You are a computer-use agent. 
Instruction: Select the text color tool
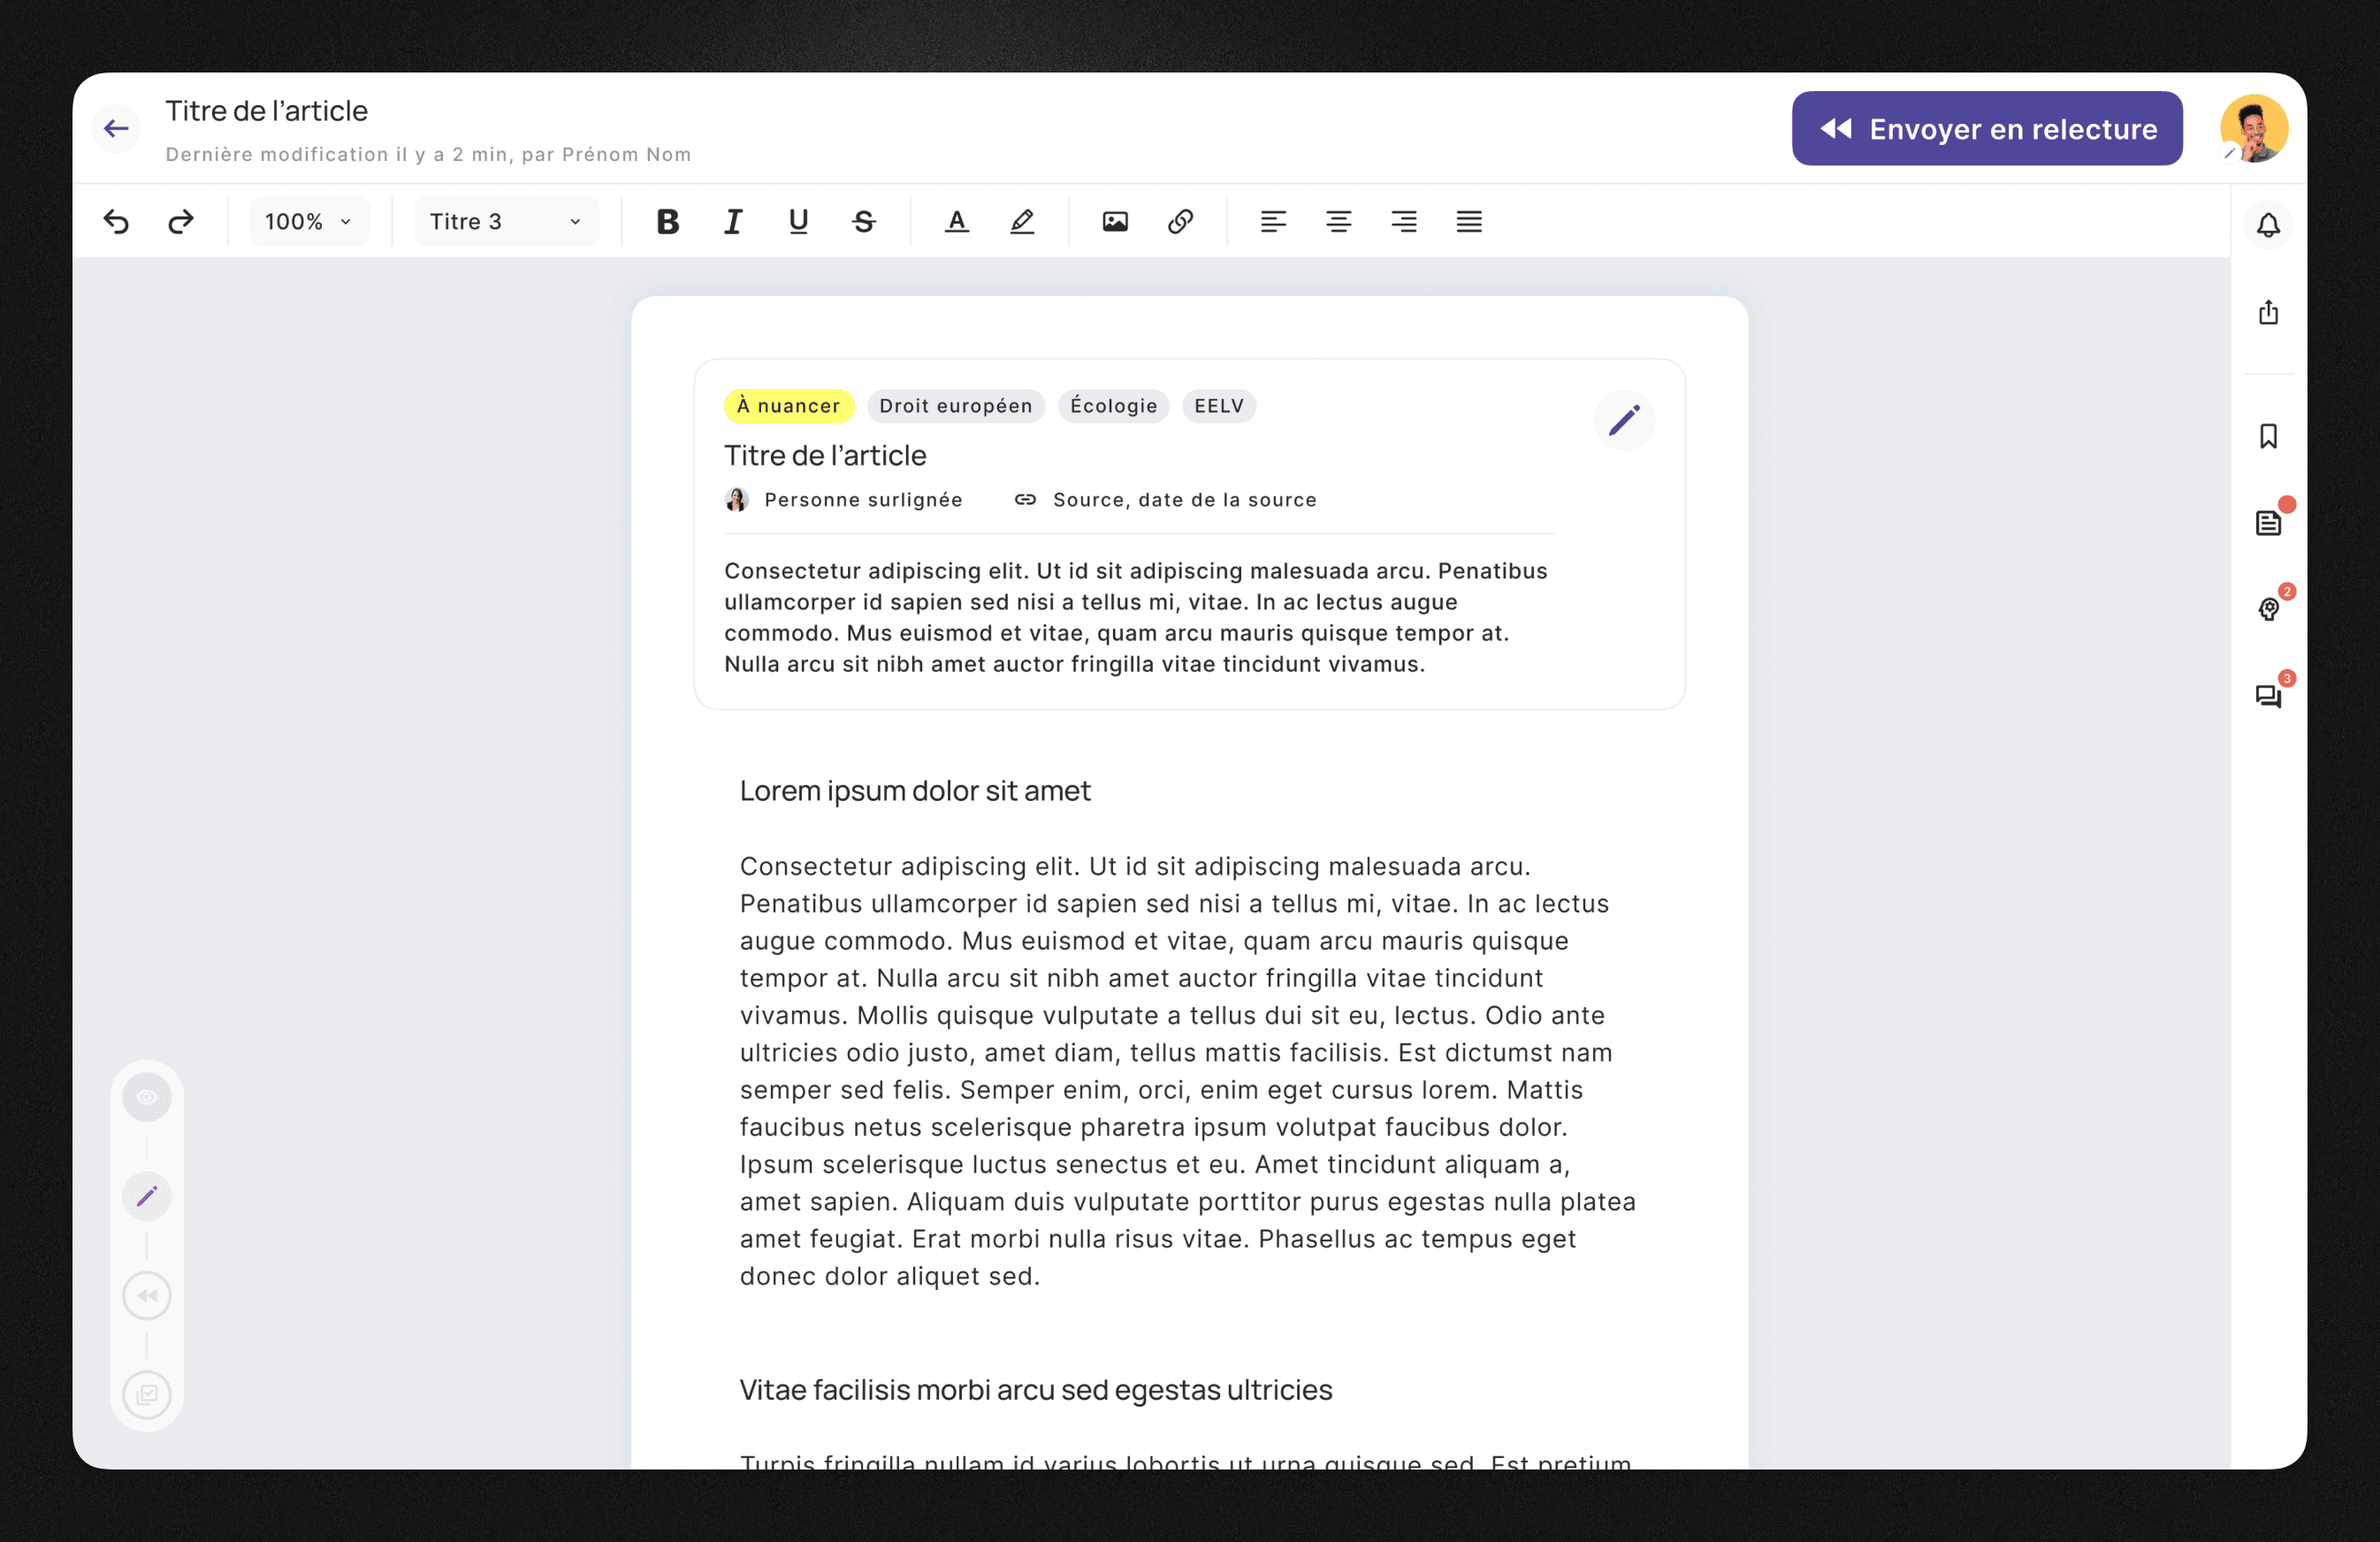click(956, 221)
